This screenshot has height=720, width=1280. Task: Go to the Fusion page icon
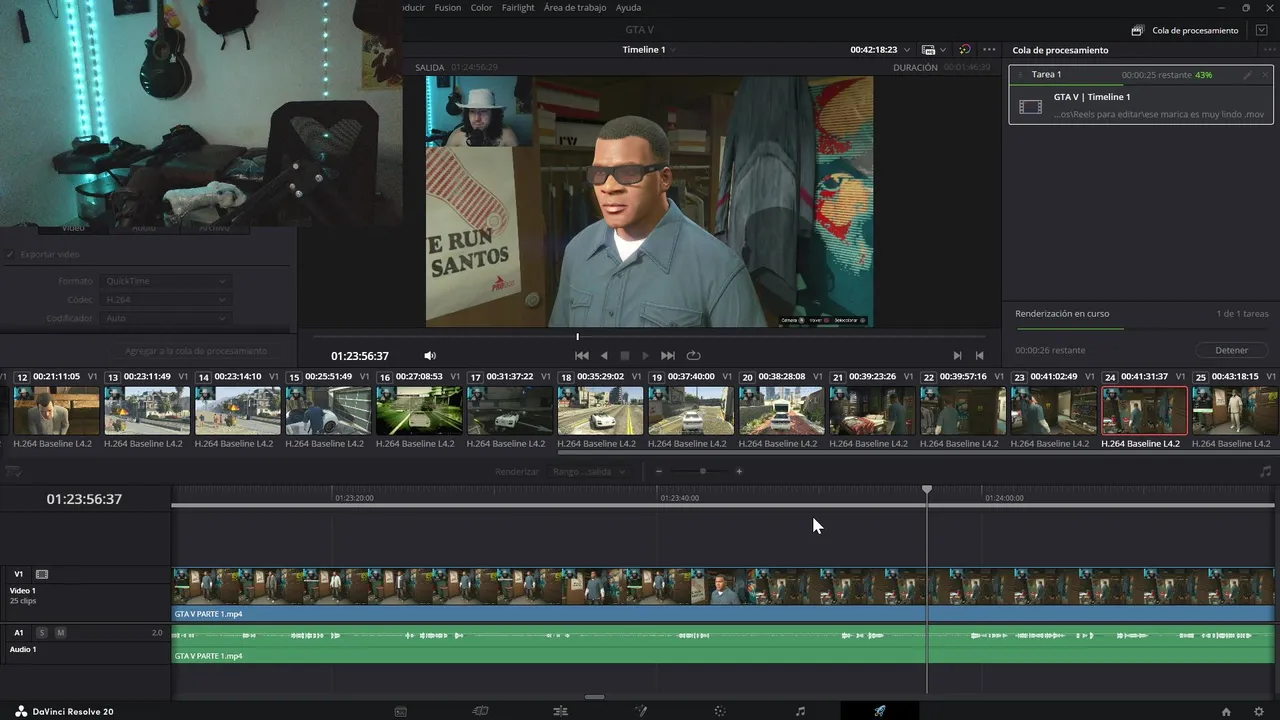[641, 711]
